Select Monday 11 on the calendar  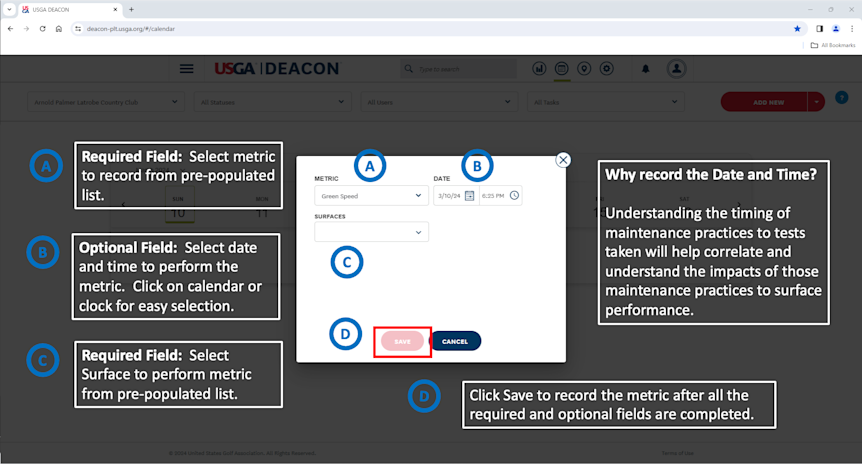coord(262,207)
